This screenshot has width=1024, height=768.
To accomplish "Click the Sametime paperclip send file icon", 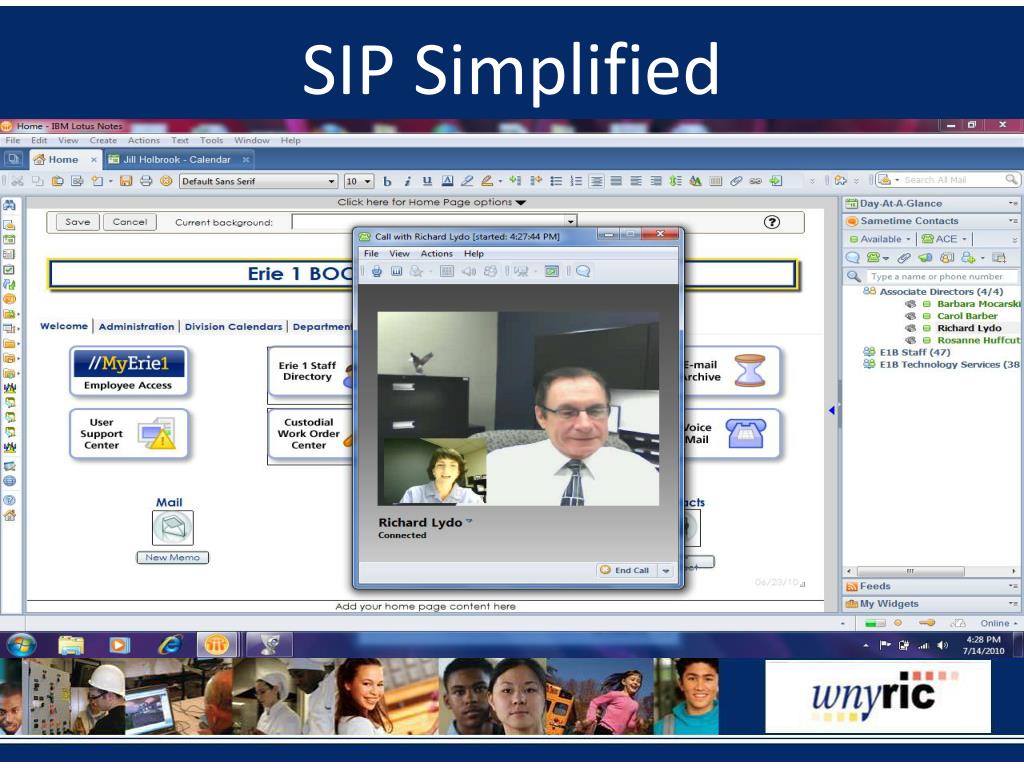I will point(904,257).
